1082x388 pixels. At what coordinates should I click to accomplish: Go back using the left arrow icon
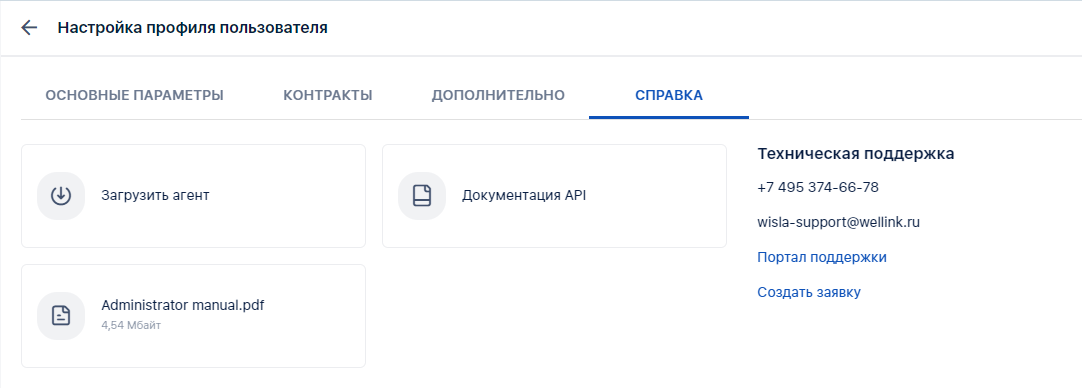[29, 28]
